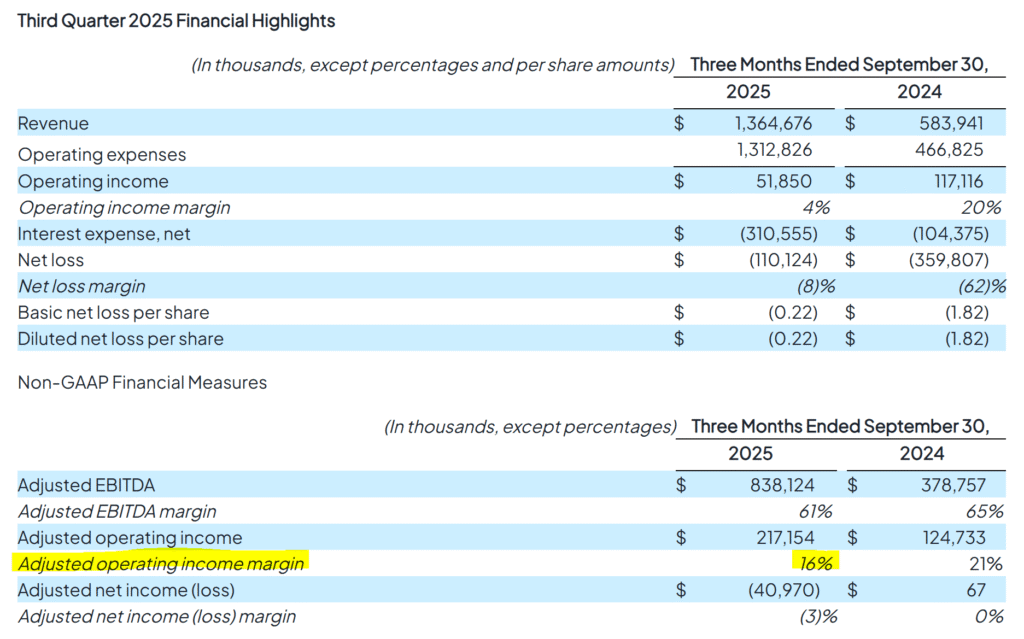Screen dimensions: 1024x639
Task: Select the 2024 column header in Non-GAAP table
Action: point(921,454)
